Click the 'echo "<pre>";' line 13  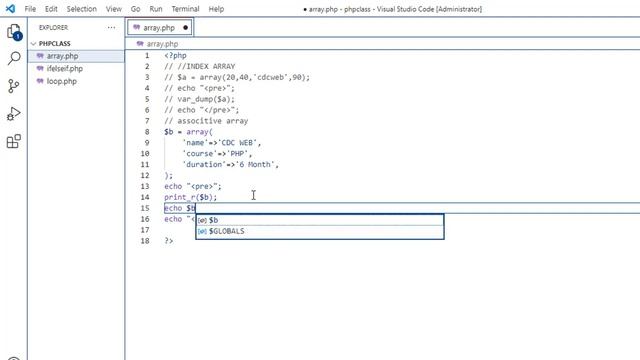click(193, 186)
